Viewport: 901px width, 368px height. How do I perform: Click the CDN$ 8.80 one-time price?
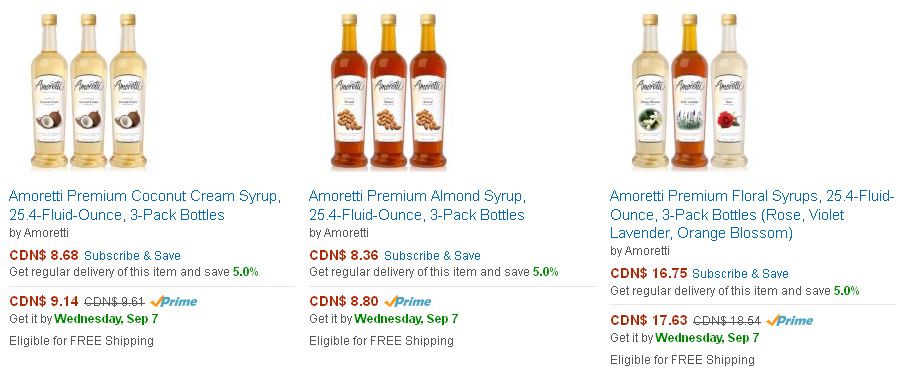[344, 301]
